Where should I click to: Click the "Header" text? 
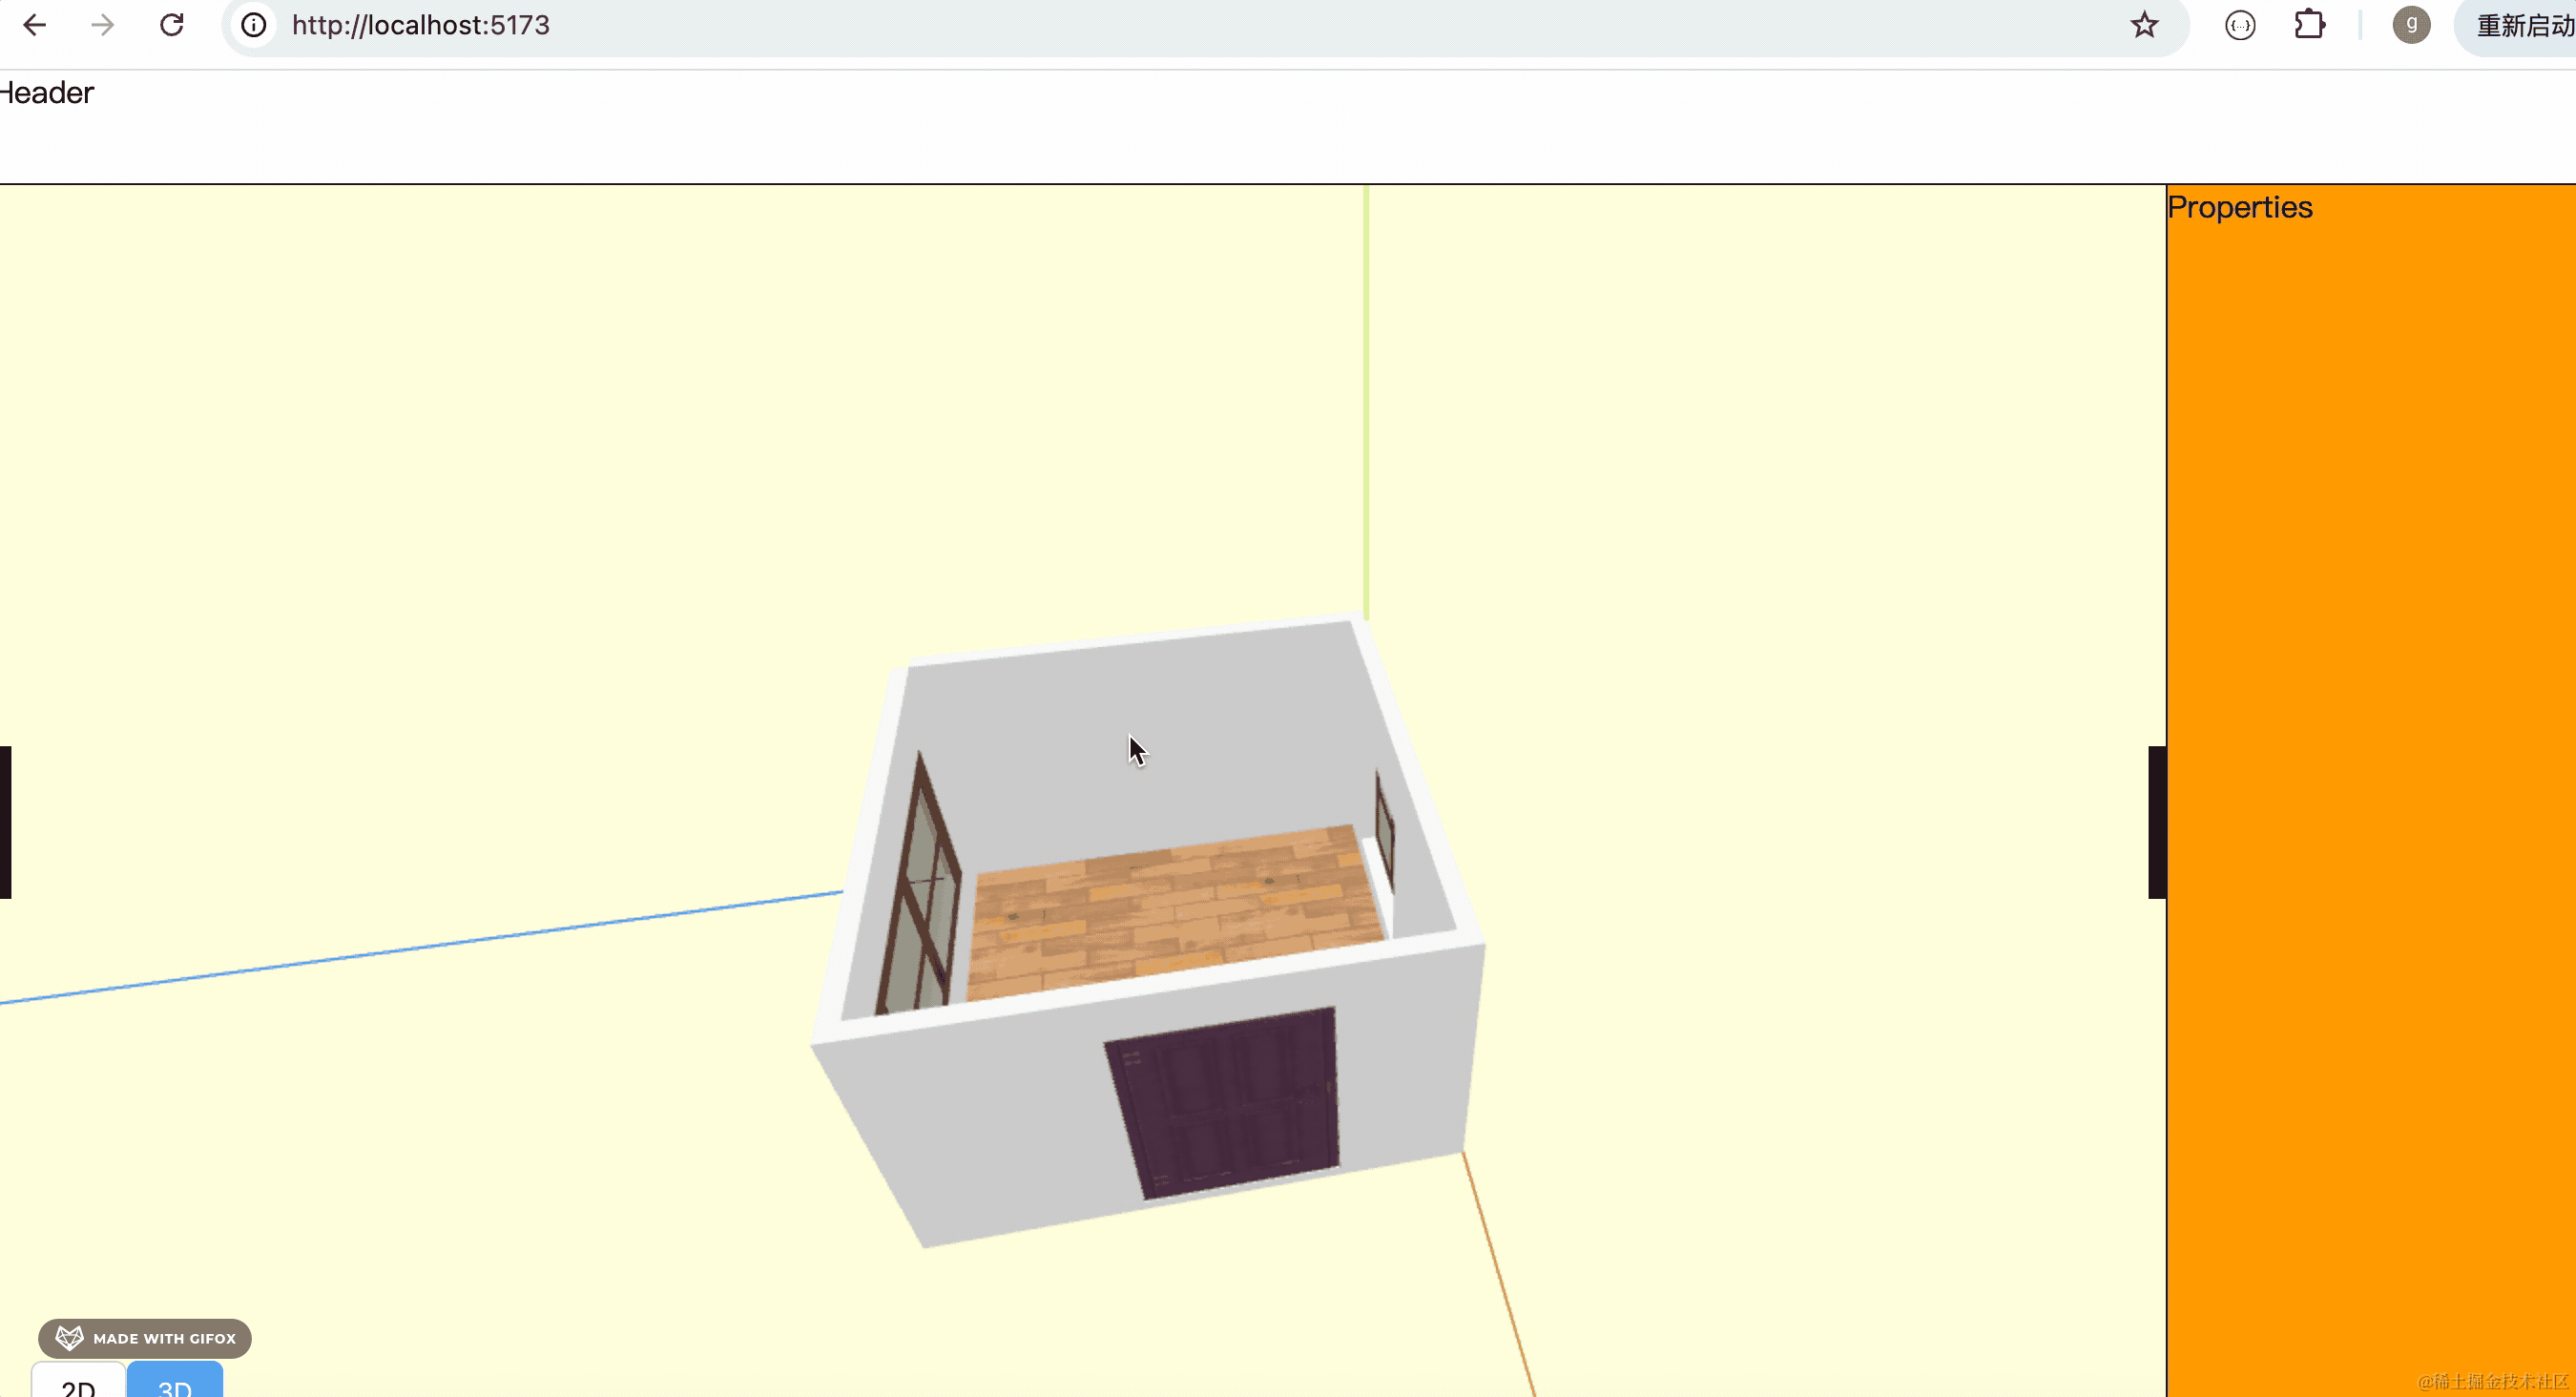[x=46, y=93]
